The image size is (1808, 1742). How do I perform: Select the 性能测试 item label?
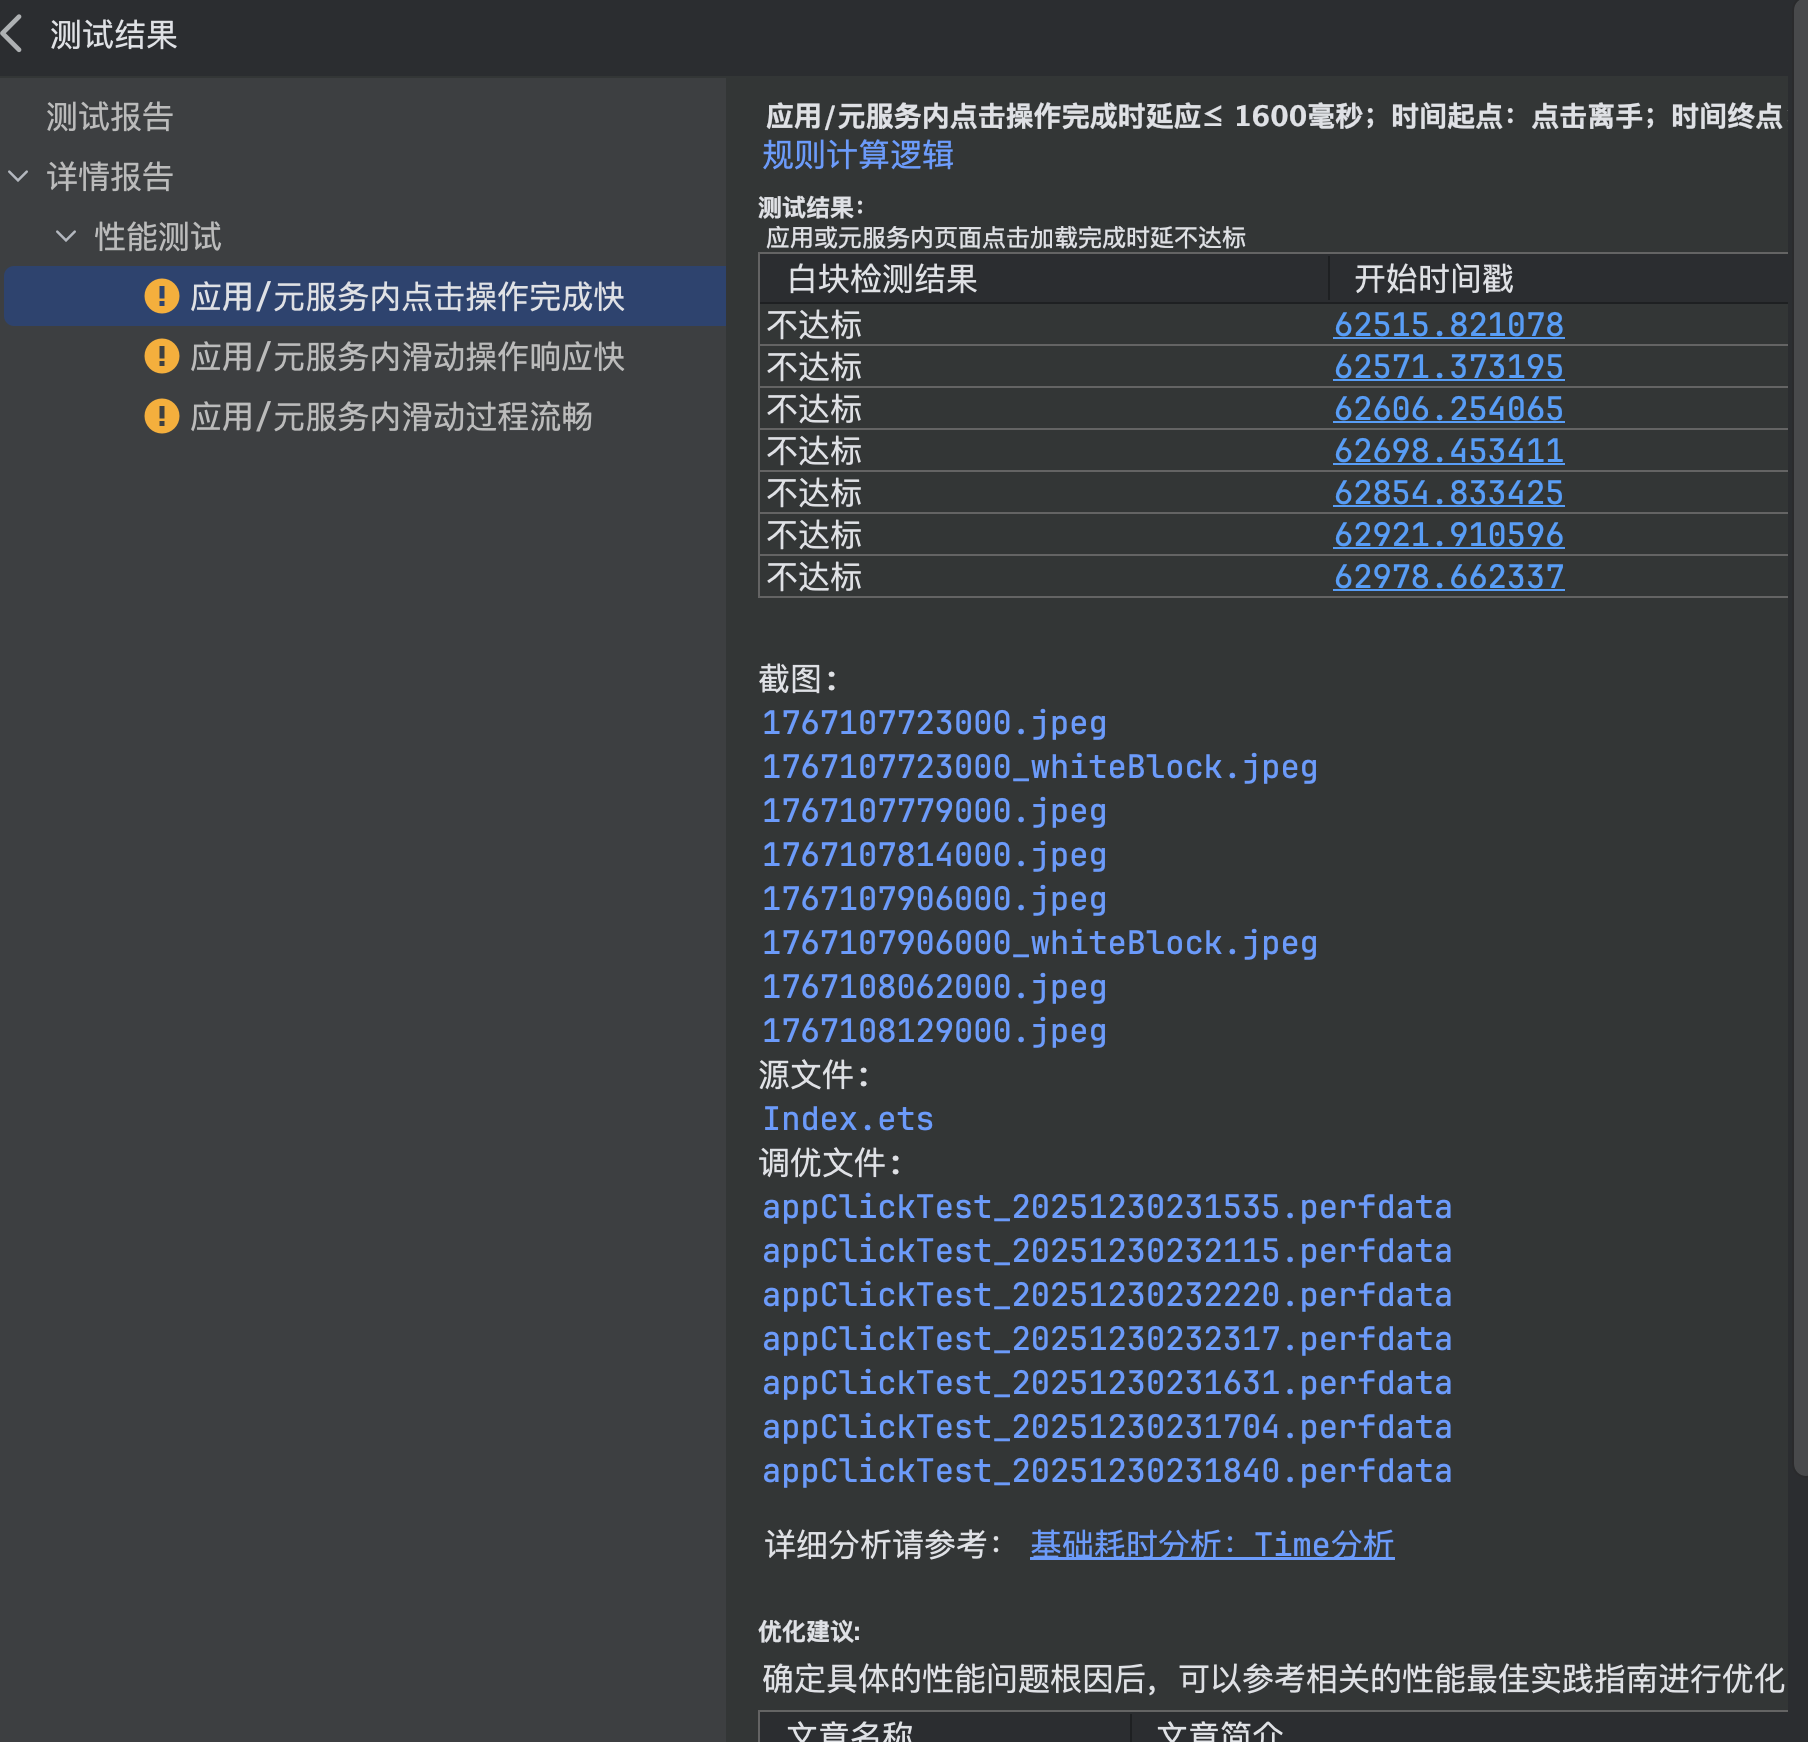click(158, 237)
